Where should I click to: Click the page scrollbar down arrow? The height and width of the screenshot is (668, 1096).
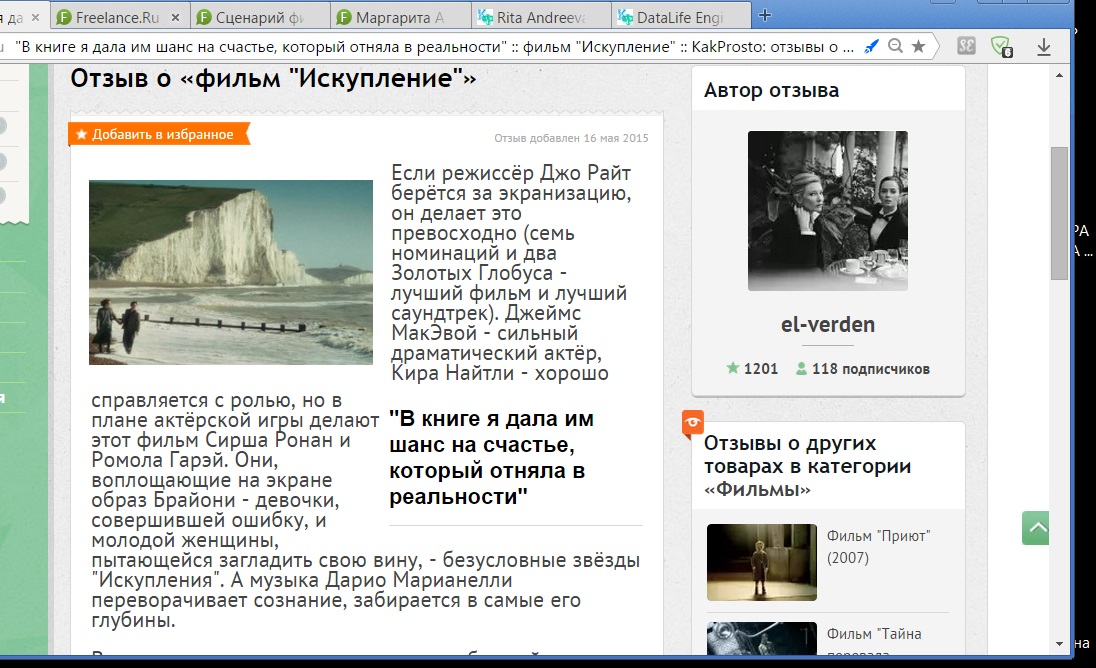pos(1060,644)
